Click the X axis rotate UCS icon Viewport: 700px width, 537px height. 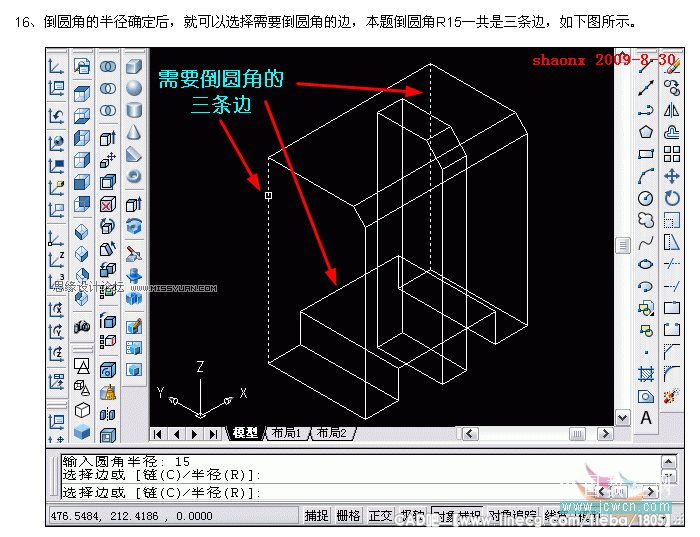pos(56,309)
